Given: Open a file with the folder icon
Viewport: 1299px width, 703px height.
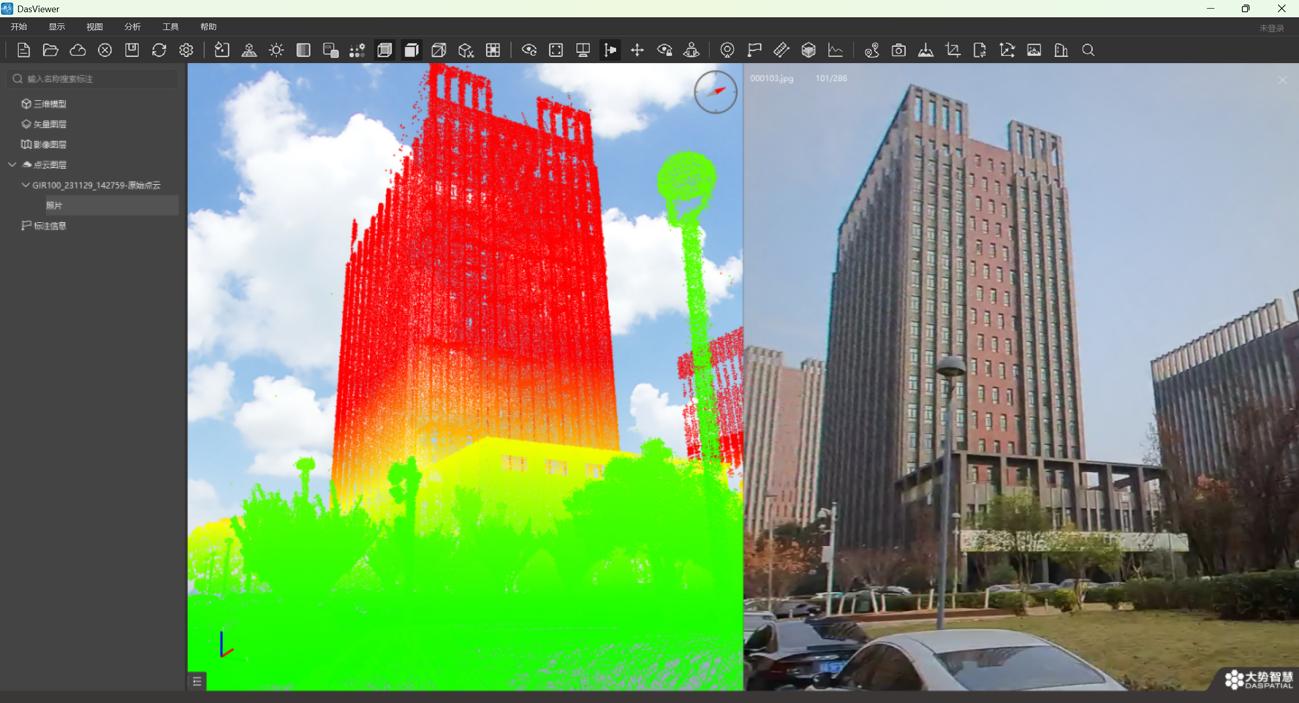Looking at the screenshot, I should 50,50.
